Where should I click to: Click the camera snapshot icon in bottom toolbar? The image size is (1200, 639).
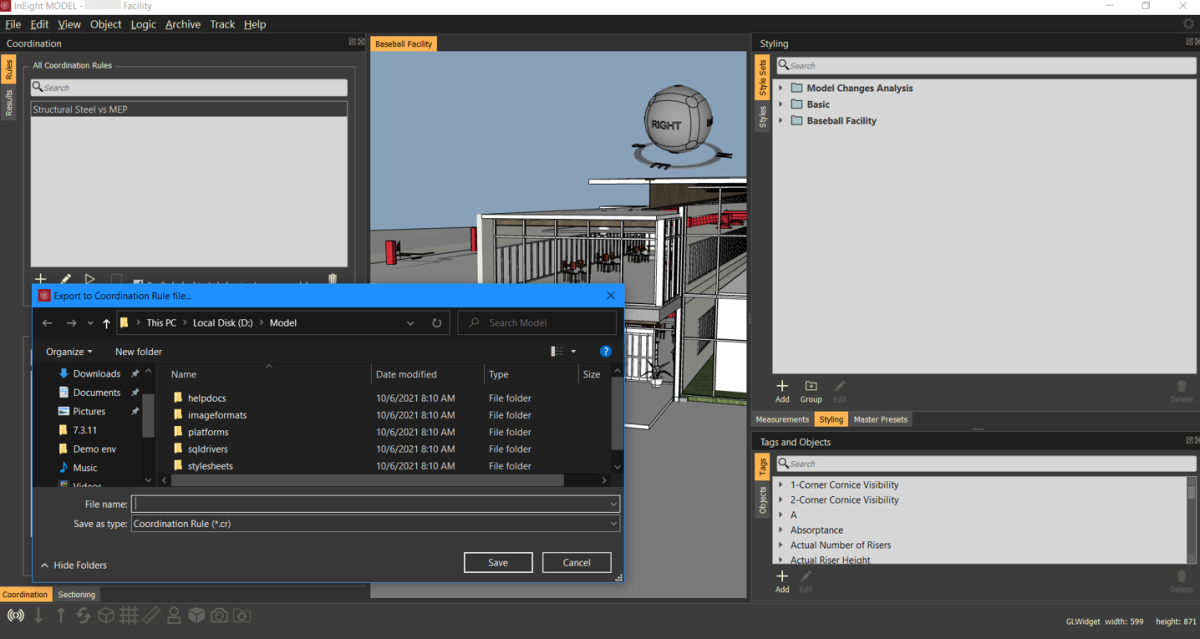(x=218, y=615)
